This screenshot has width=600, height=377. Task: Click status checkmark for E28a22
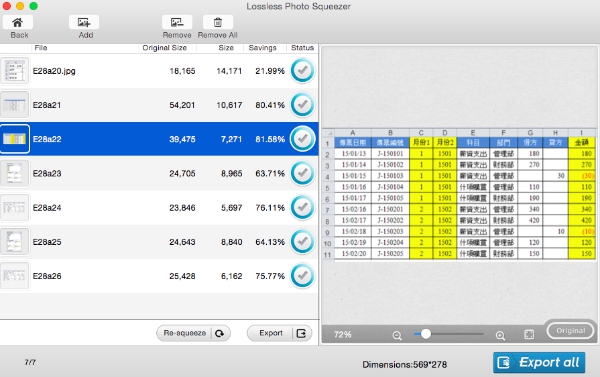click(302, 139)
